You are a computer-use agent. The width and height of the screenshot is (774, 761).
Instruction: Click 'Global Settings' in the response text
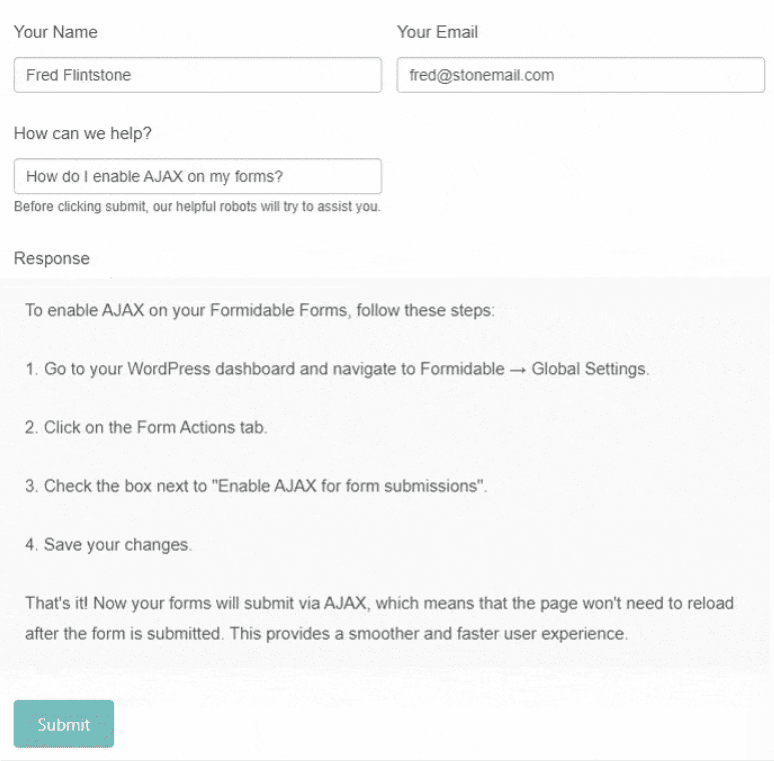pos(589,369)
